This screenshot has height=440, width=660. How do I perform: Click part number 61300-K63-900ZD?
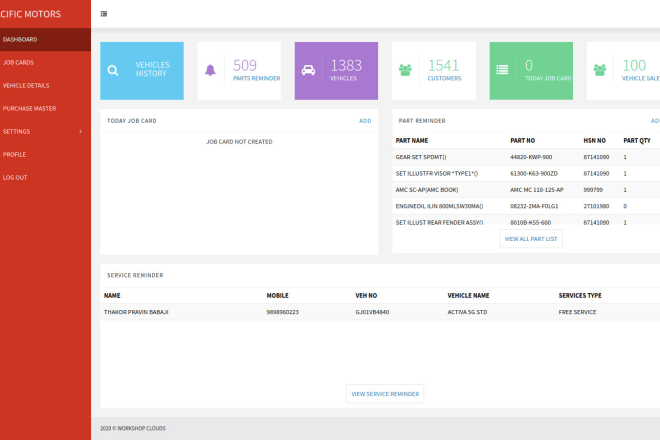pos(534,173)
